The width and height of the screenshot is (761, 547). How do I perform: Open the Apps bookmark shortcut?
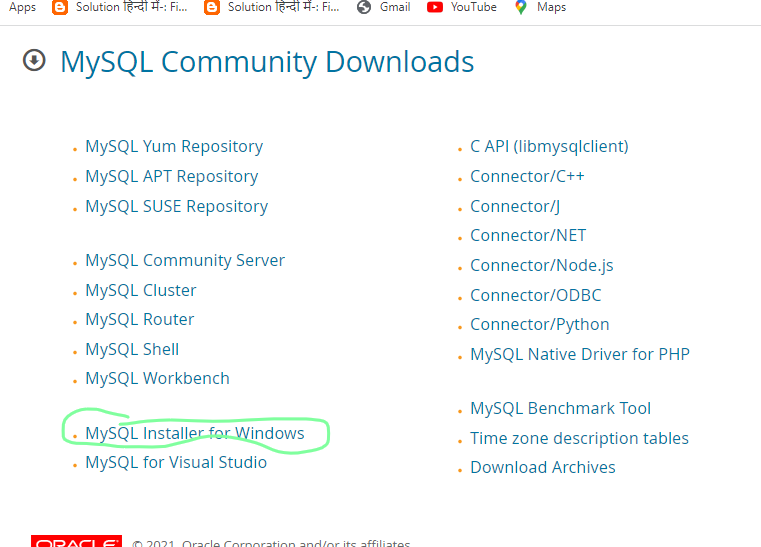click(x=22, y=7)
